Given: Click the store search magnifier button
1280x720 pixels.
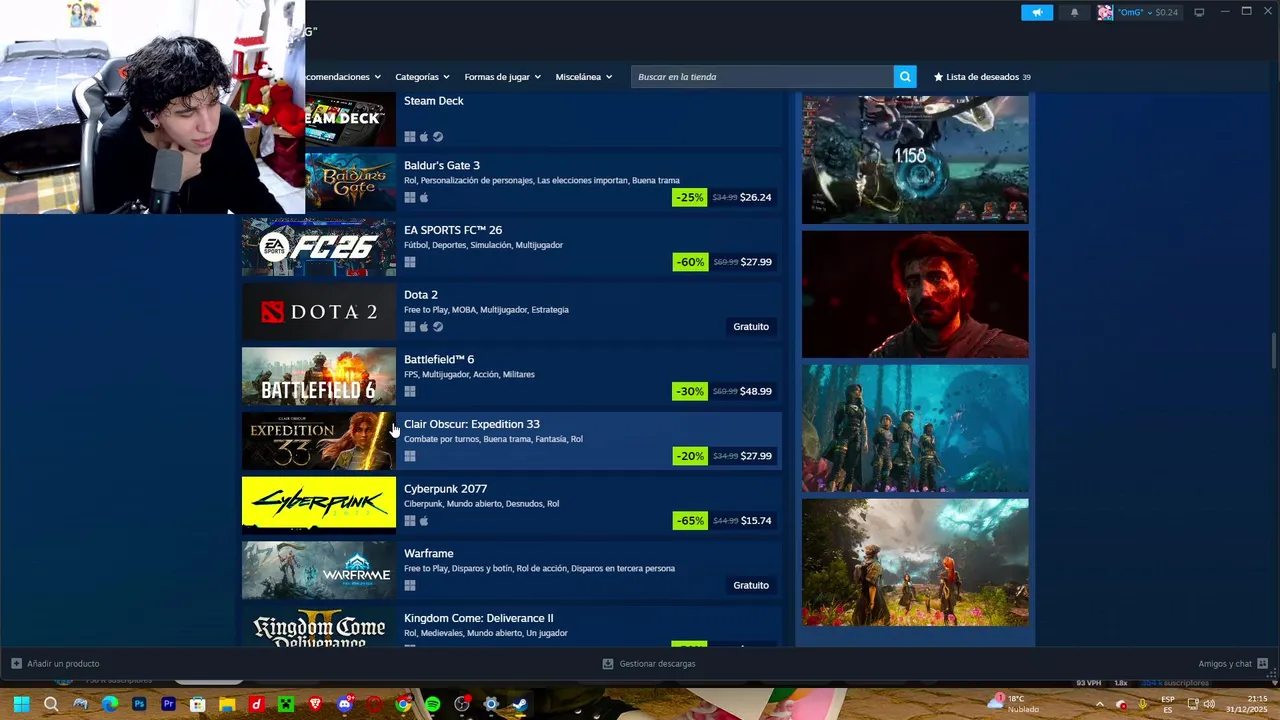Looking at the screenshot, I should click(905, 77).
